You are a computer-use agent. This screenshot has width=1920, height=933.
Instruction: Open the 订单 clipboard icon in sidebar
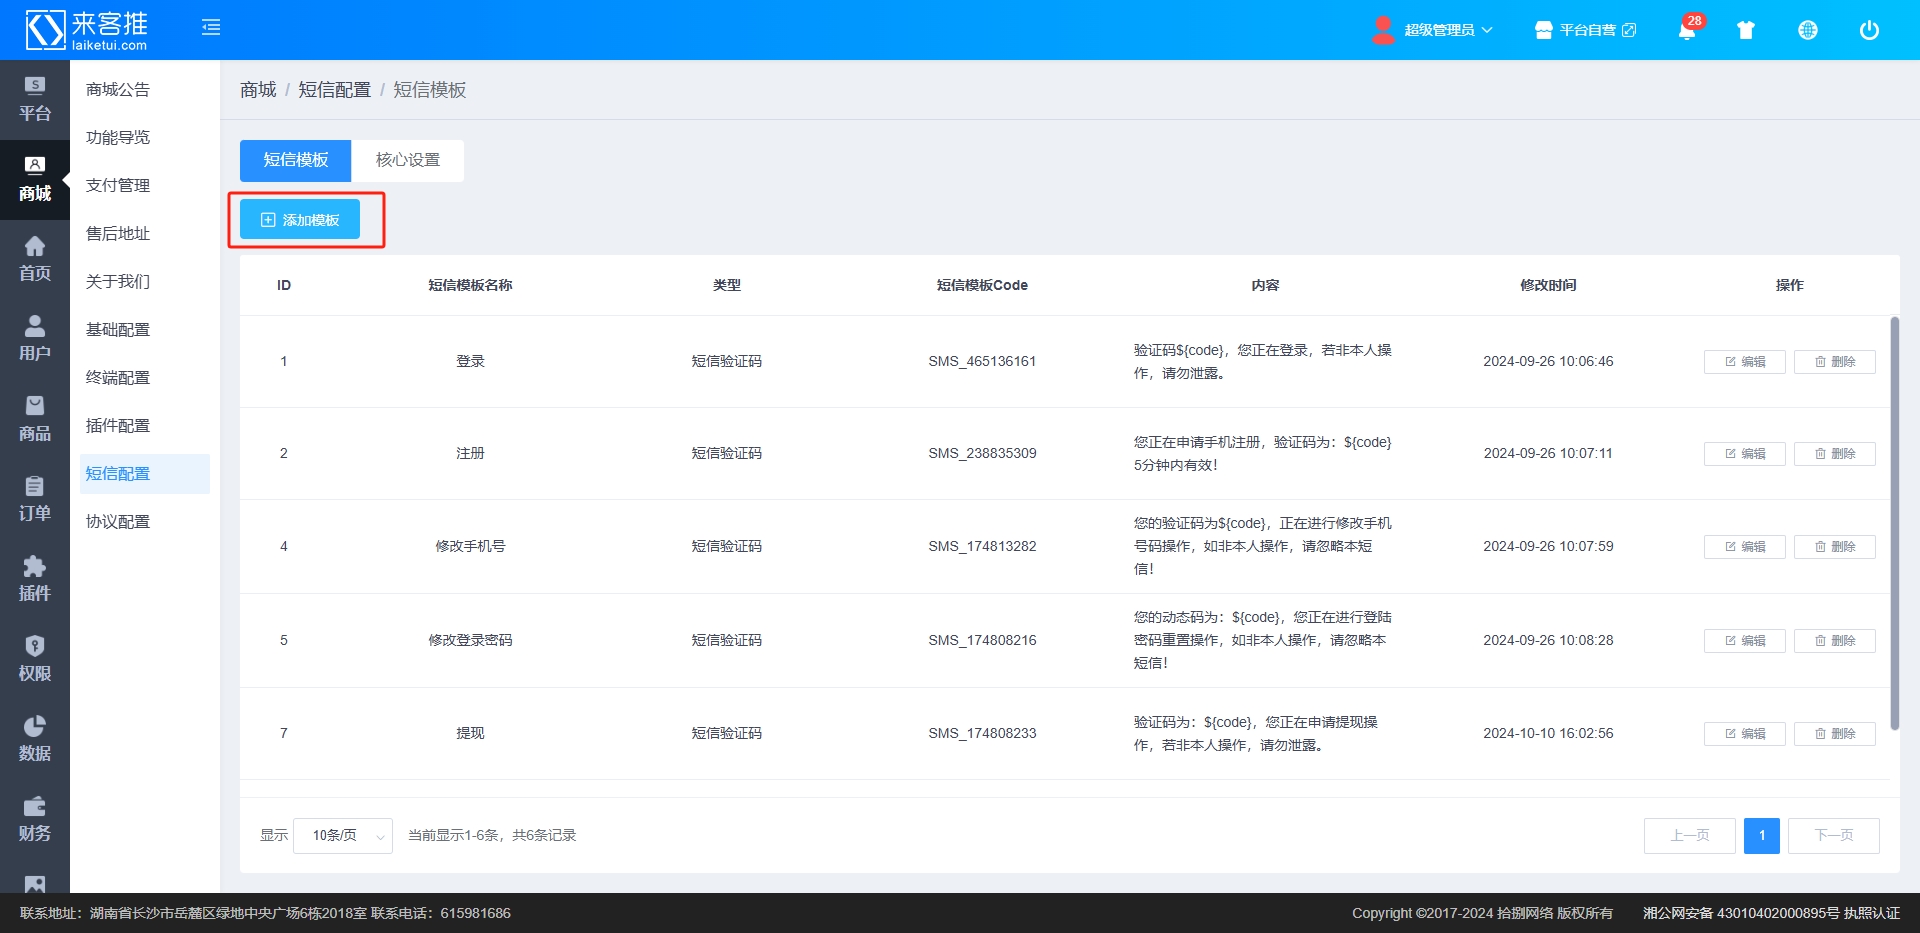coord(35,499)
